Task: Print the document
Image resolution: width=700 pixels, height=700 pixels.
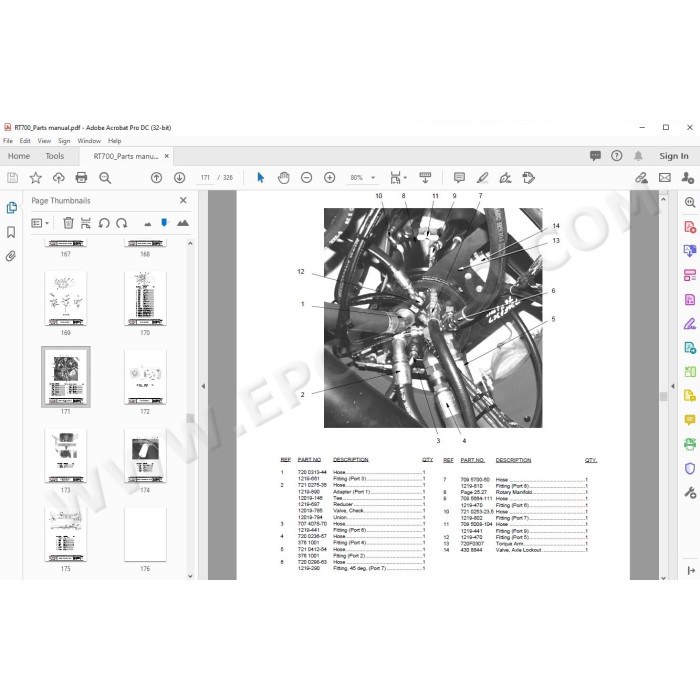Action: point(81,178)
